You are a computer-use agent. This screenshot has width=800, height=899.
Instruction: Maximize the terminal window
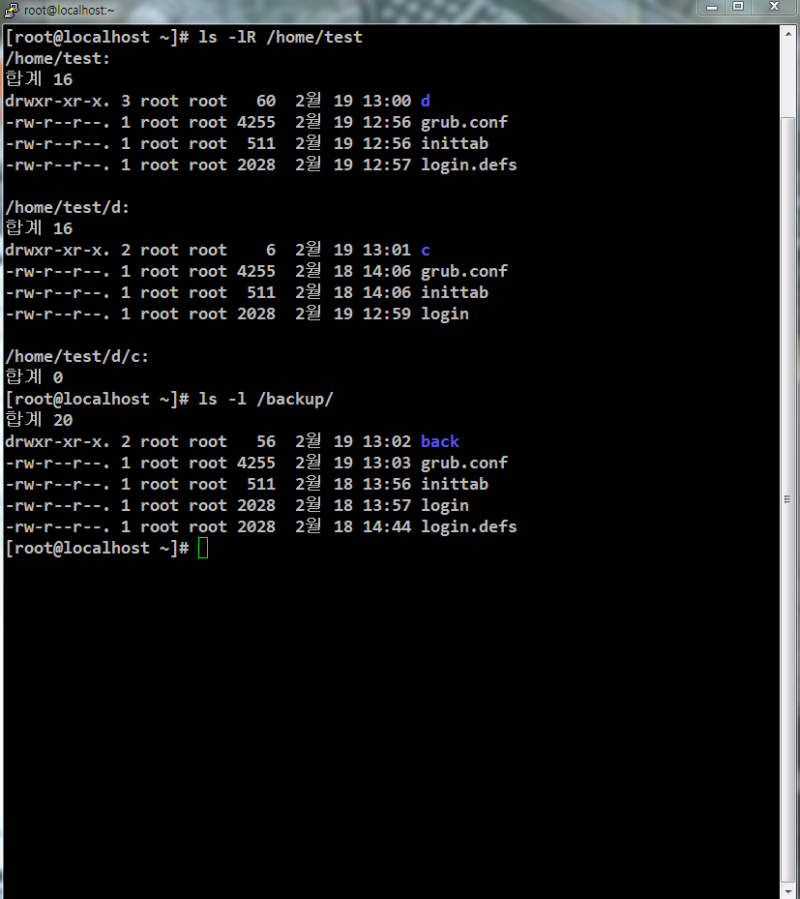[x=738, y=7]
